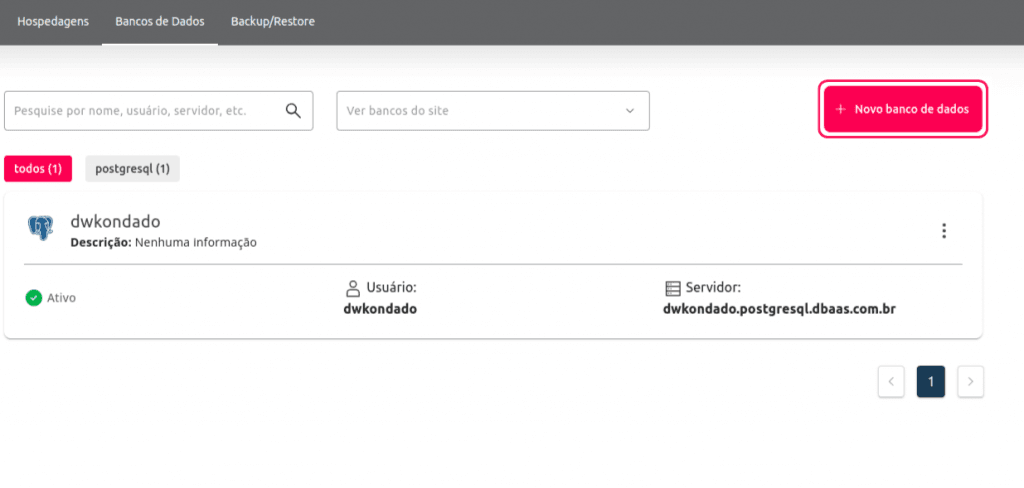1024x488 pixels.
Task: Select page 1 in pagination
Action: [930, 381]
